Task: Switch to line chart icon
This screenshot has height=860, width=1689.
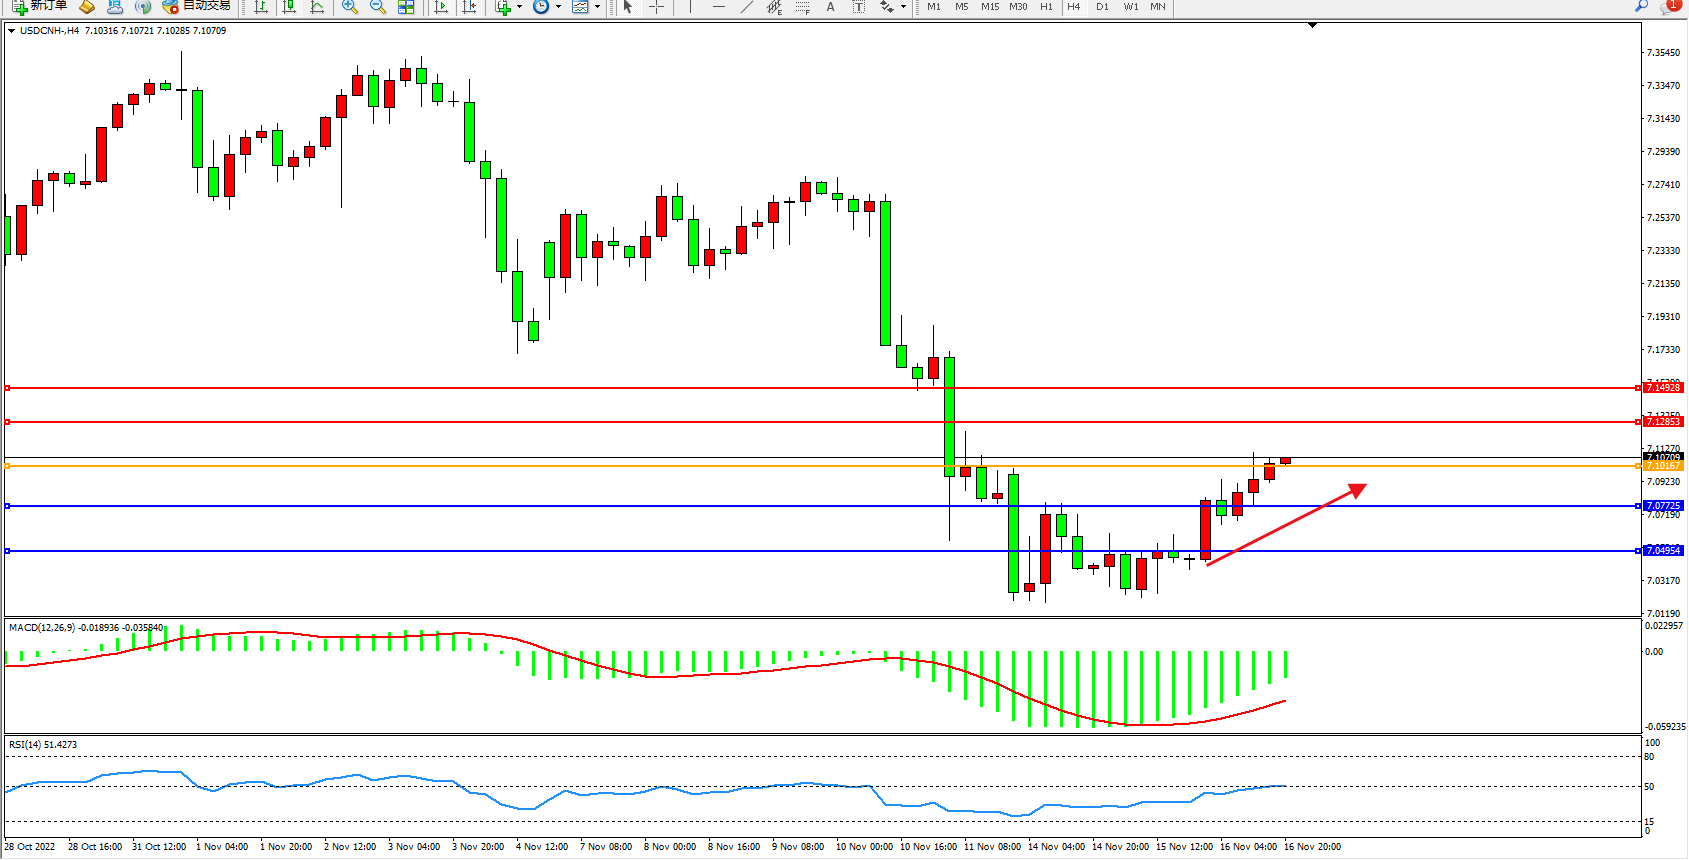Action: (317, 7)
